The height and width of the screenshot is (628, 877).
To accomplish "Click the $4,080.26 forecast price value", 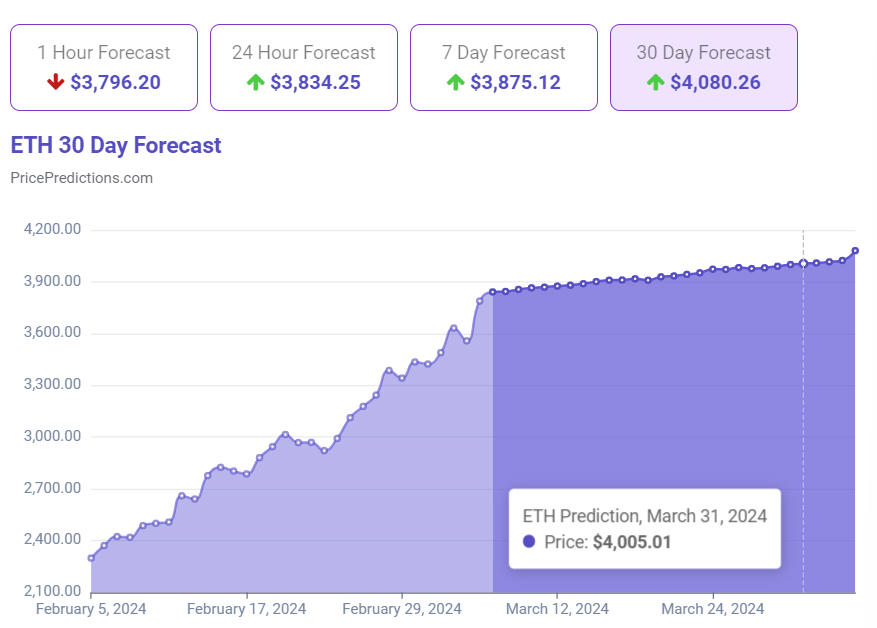I will tap(715, 82).
